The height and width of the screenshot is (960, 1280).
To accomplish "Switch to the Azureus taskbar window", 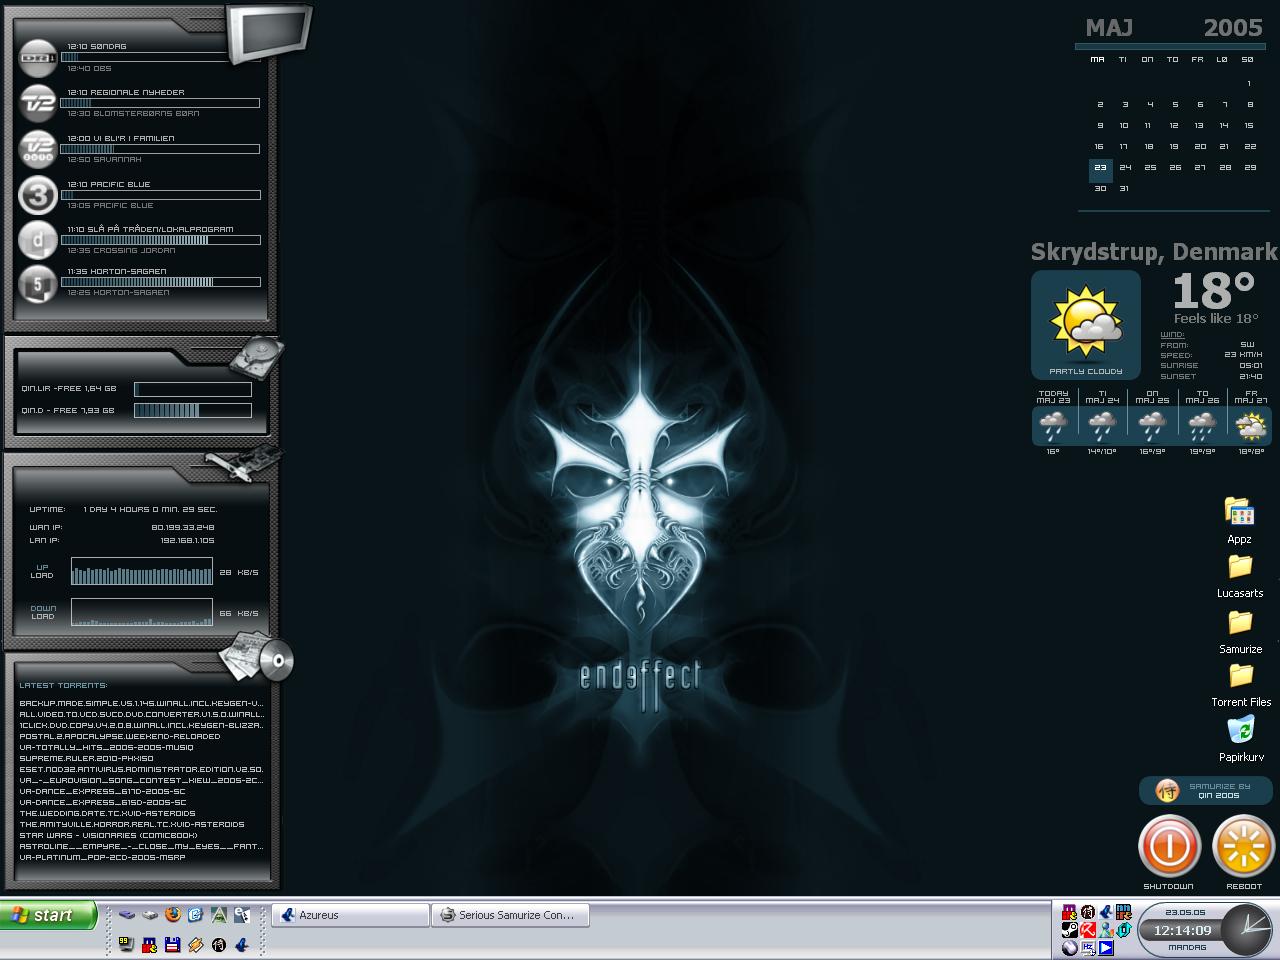I will point(350,915).
